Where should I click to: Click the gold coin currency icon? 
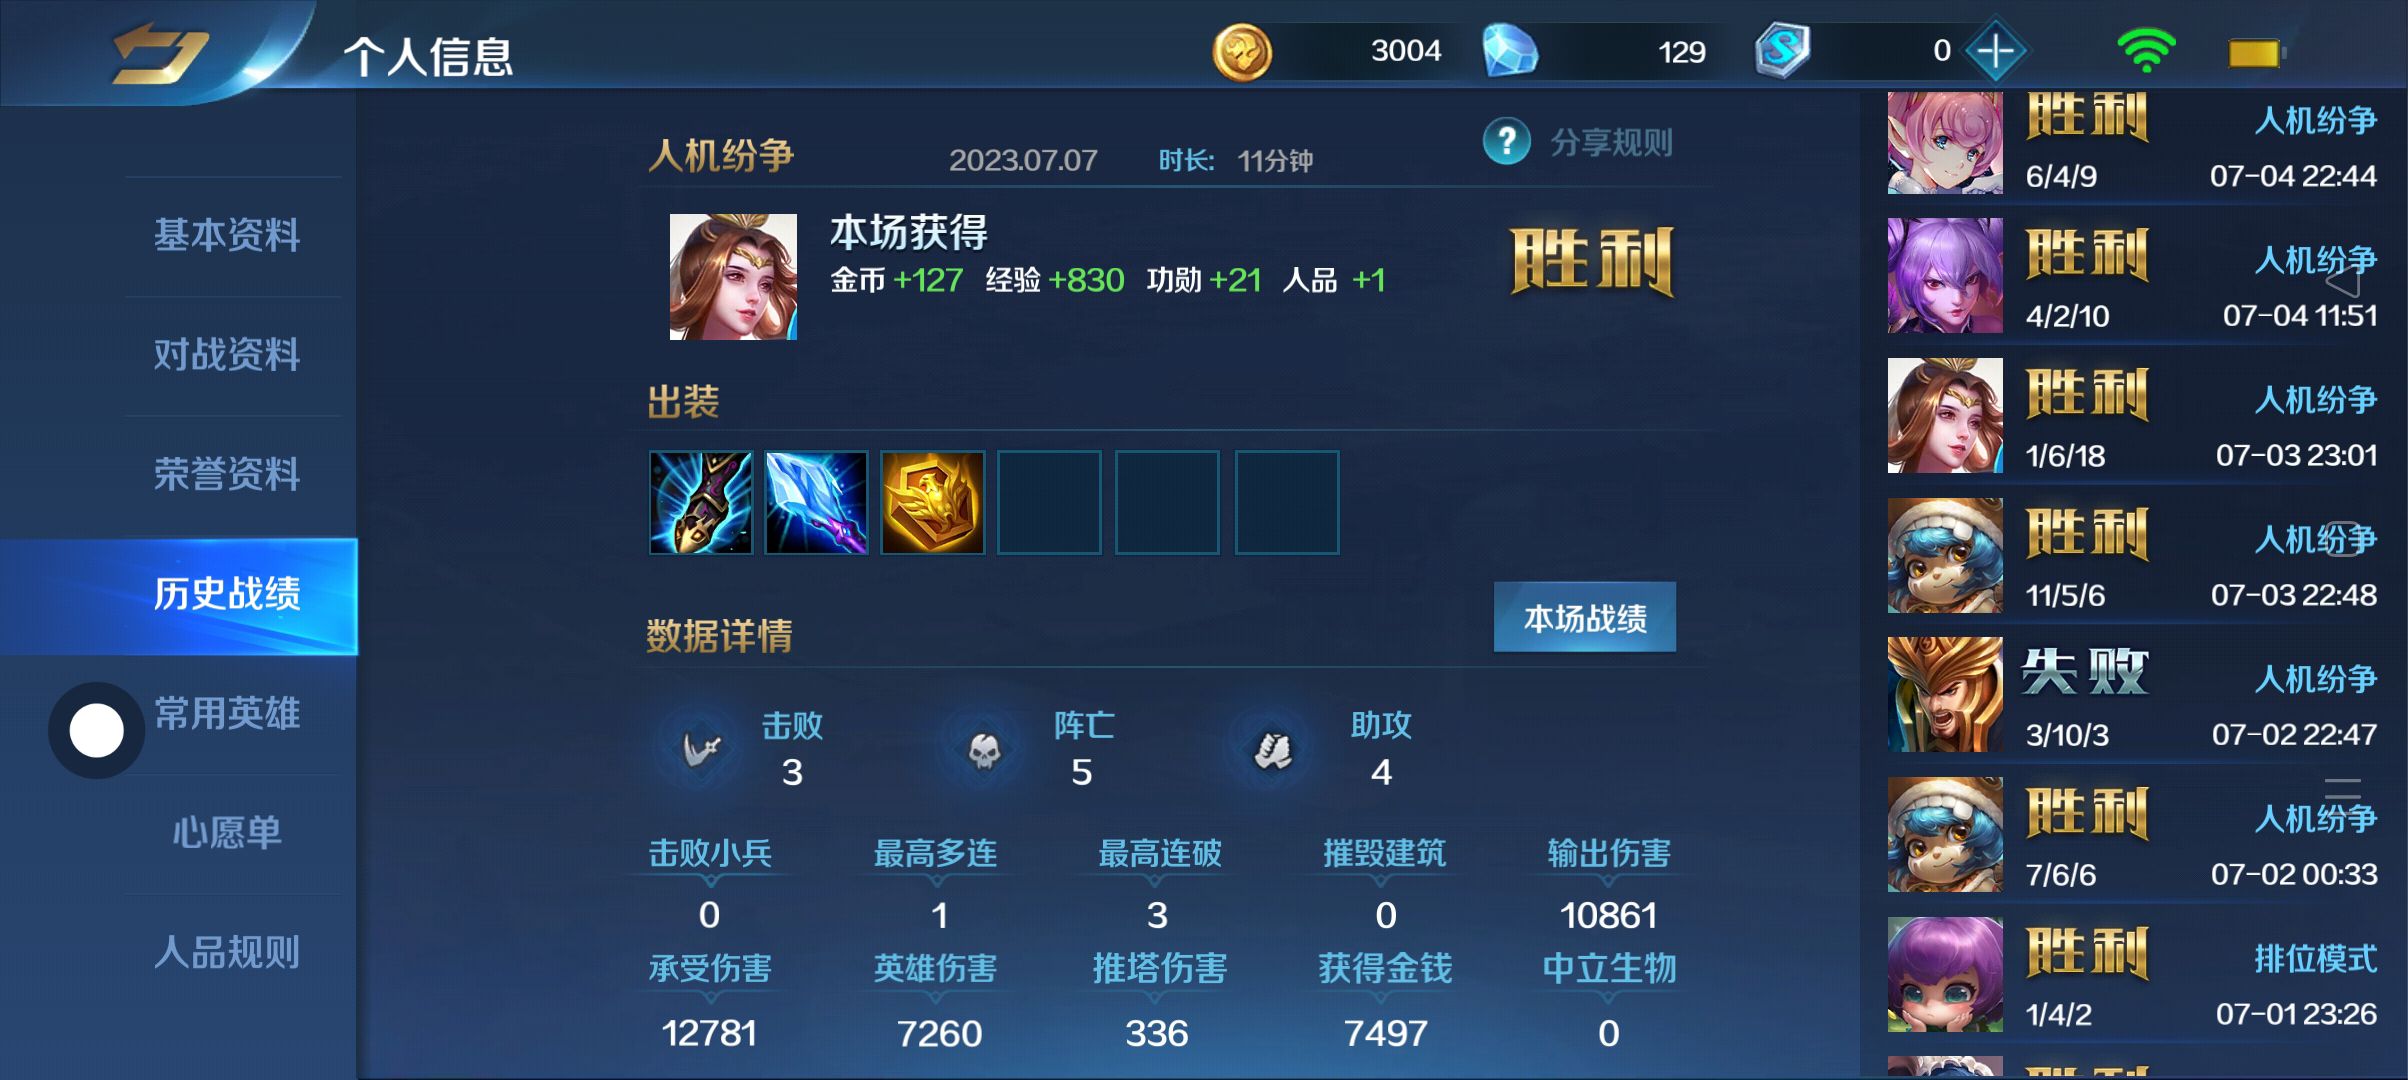tap(1241, 52)
